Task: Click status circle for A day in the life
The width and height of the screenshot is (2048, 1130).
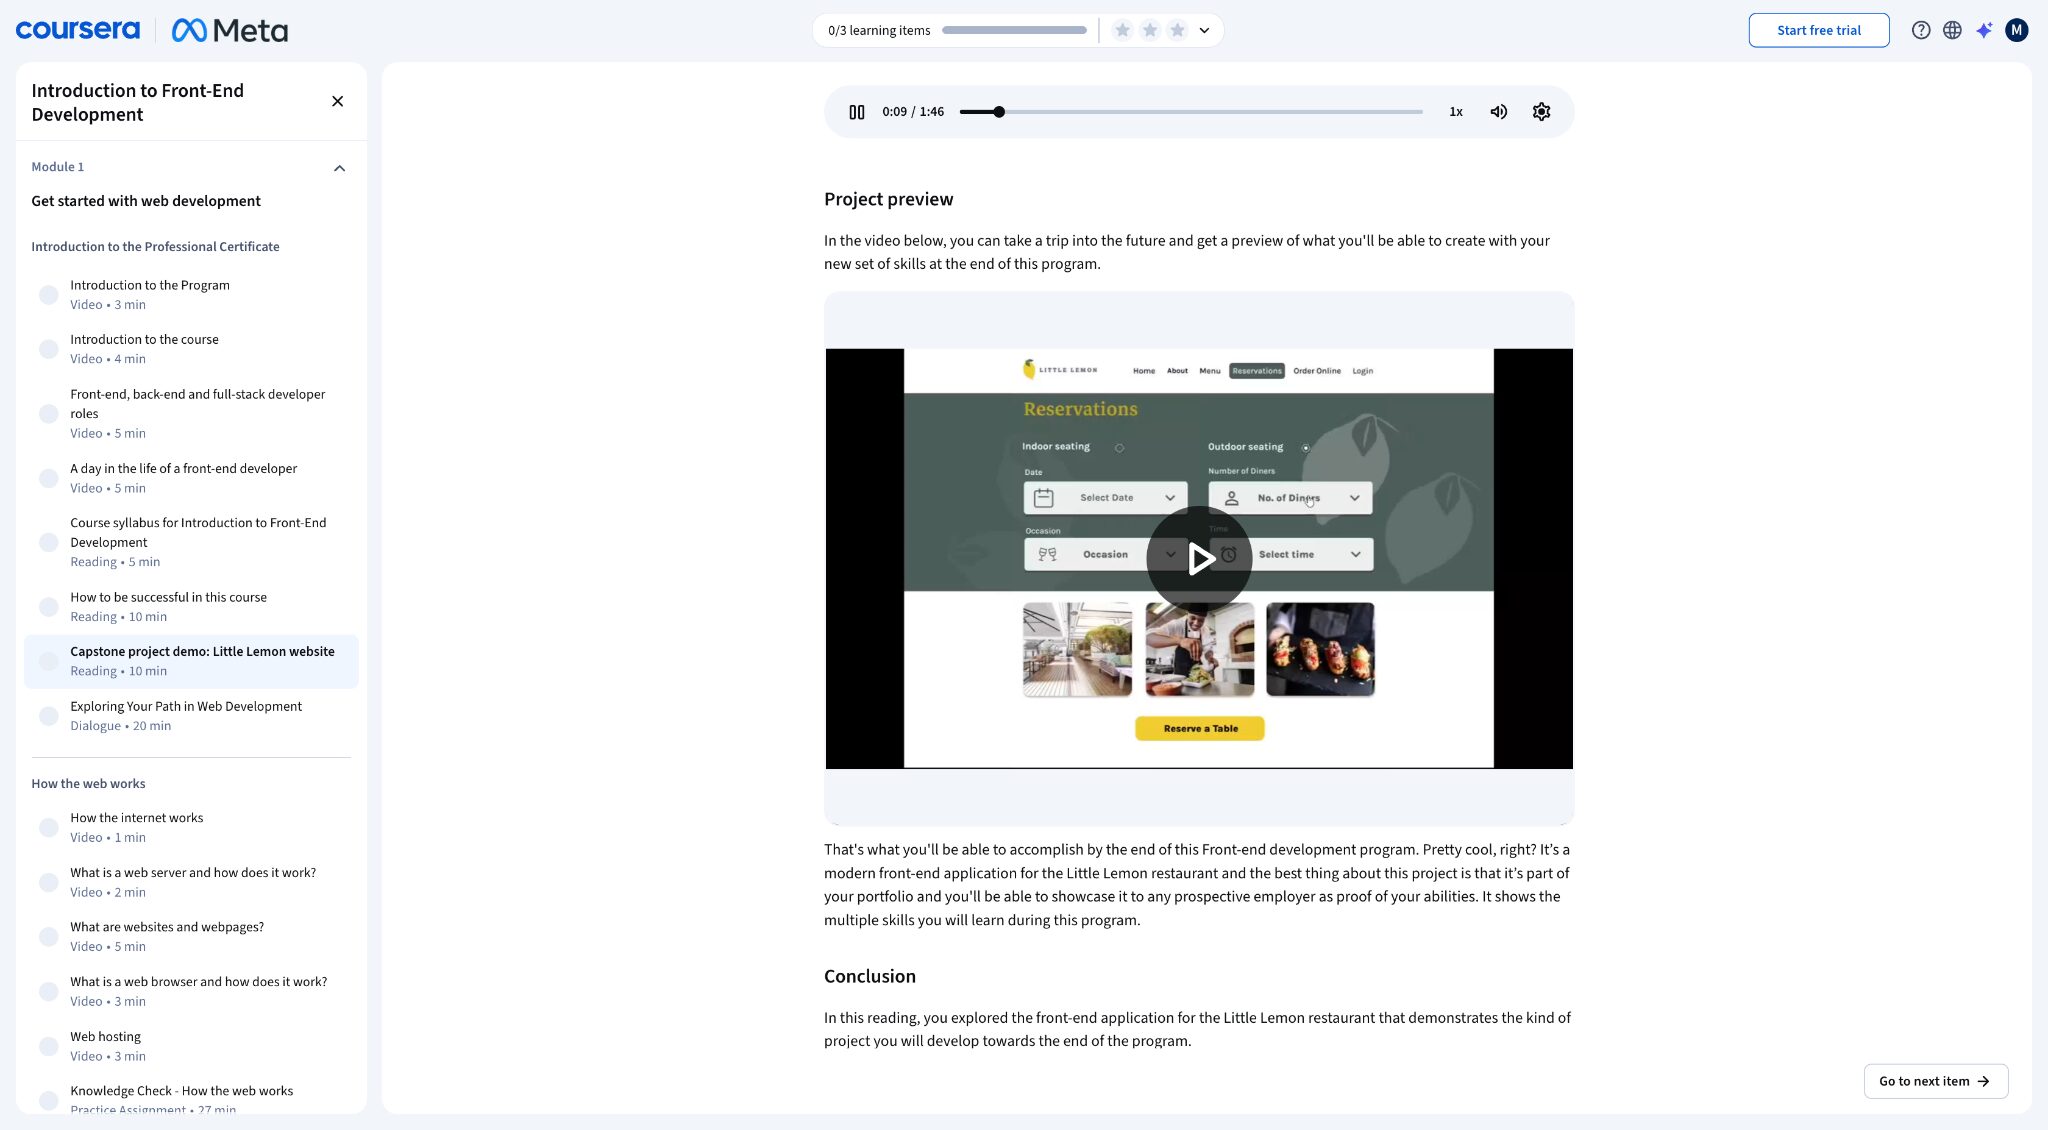Action: pyautogui.click(x=48, y=478)
